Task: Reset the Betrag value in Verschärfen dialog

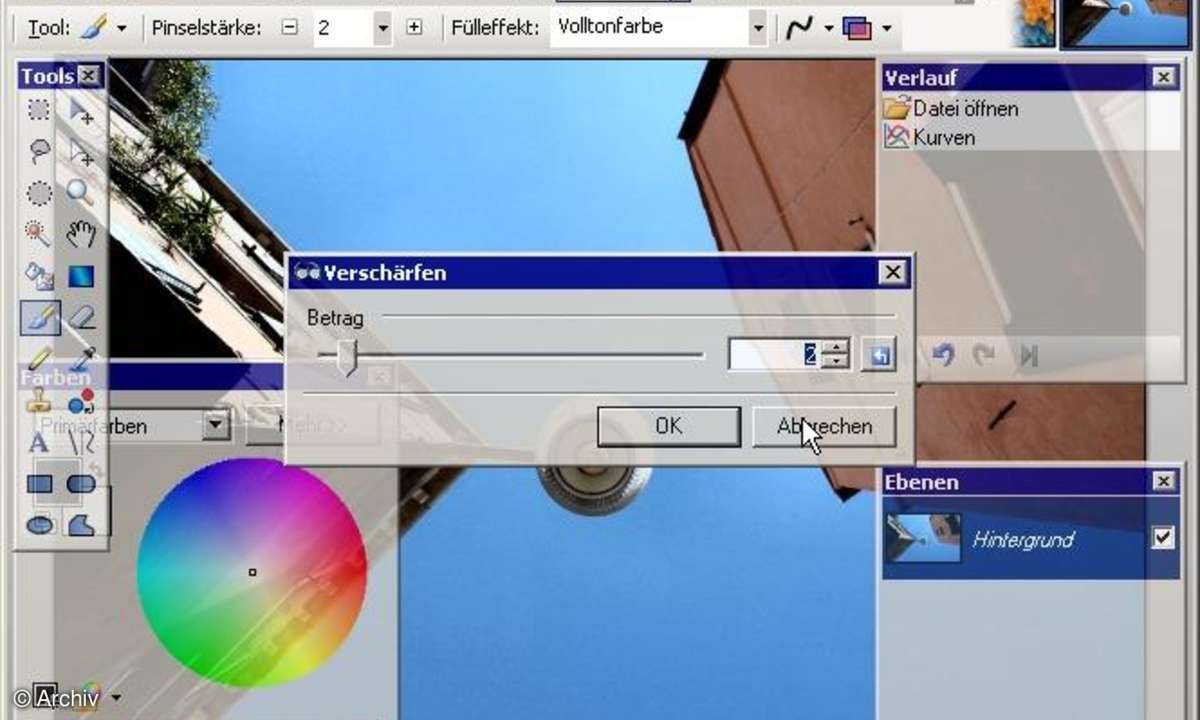Action: coord(878,355)
